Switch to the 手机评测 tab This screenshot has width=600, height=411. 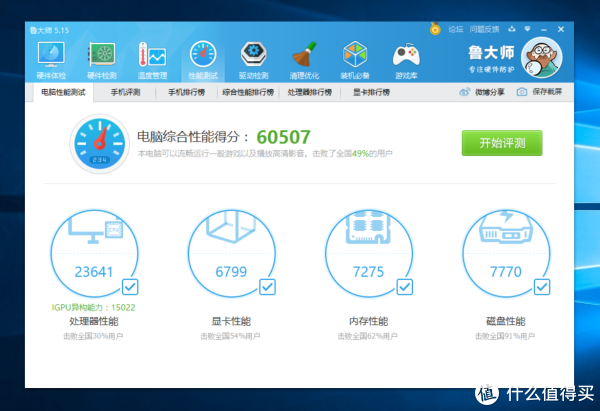point(126,92)
